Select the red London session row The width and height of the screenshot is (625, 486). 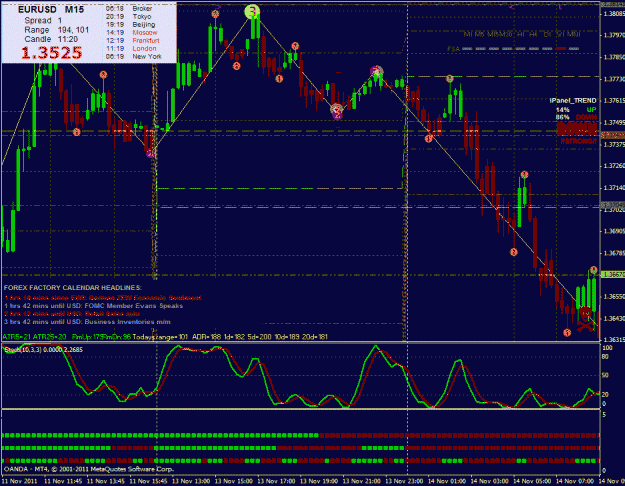pos(131,48)
